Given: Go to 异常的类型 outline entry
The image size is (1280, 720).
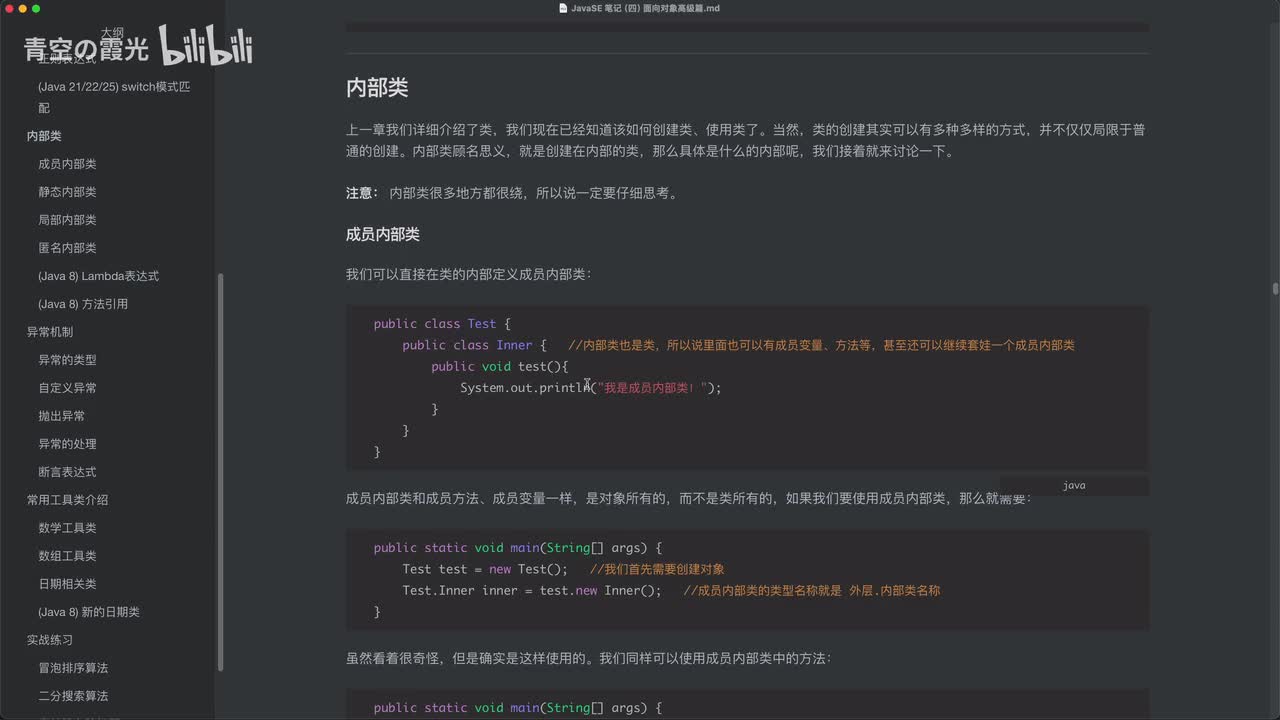Looking at the screenshot, I should click(x=67, y=360).
